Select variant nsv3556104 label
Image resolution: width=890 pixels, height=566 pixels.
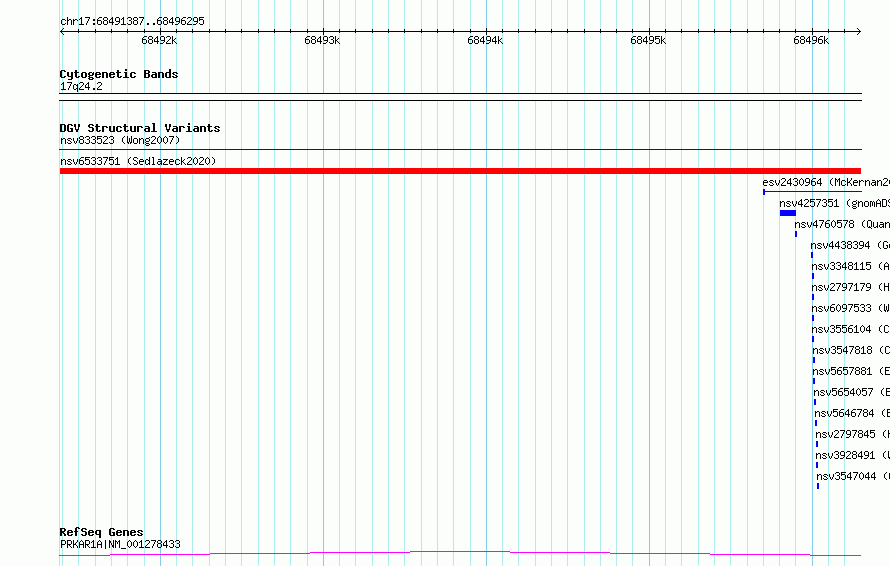point(850,329)
